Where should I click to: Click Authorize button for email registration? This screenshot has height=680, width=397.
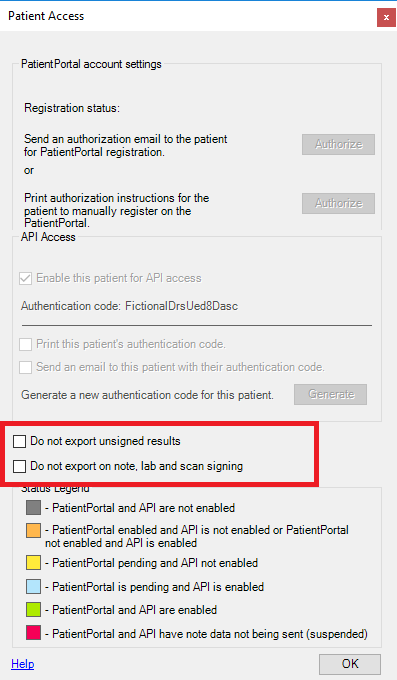click(x=338, y=144)
